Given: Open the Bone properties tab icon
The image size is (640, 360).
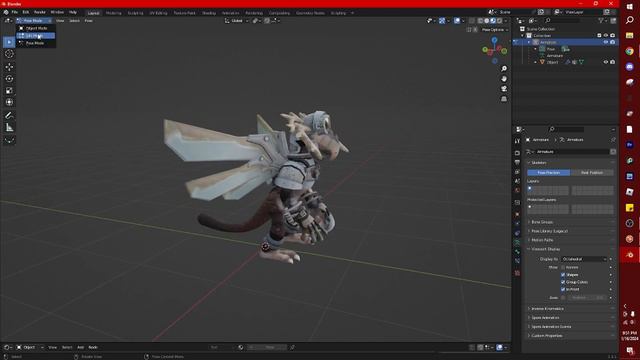Looking at the screenshot, I should click(x=517, y=252).
